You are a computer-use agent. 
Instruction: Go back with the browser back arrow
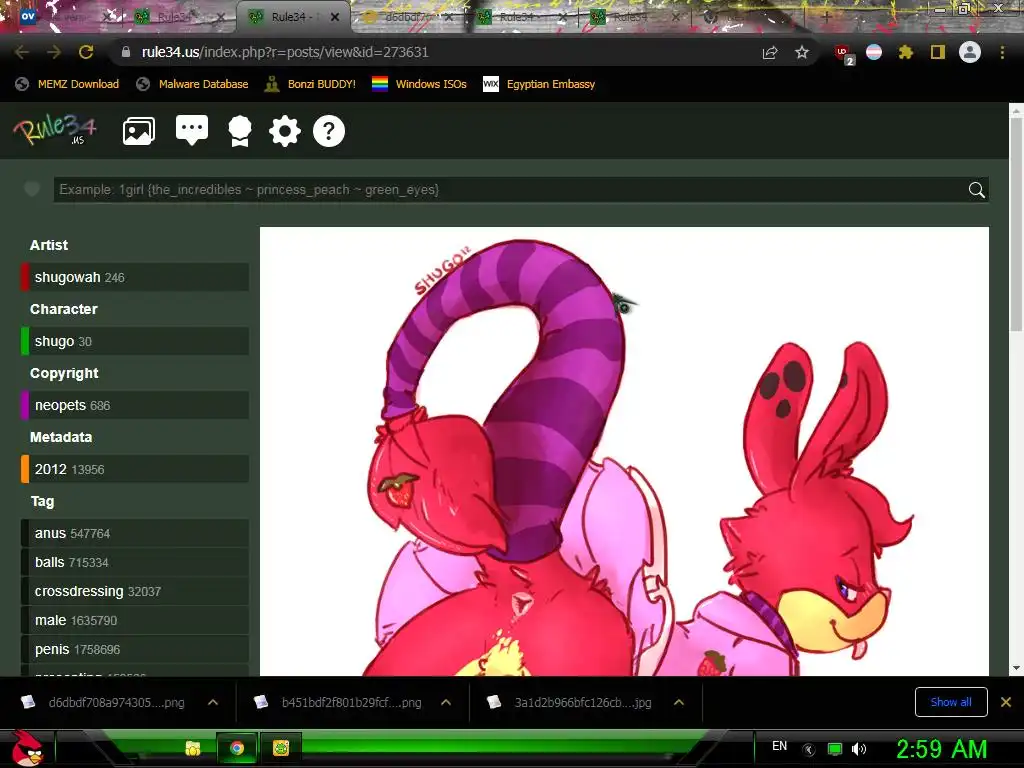pyautogui.click(x=22, y=52)
